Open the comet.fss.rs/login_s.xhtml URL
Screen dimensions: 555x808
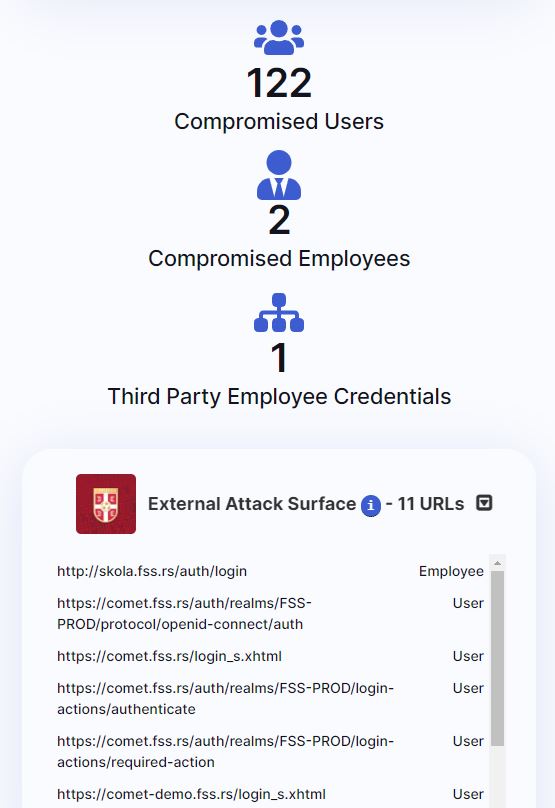[x=170, y=656]
